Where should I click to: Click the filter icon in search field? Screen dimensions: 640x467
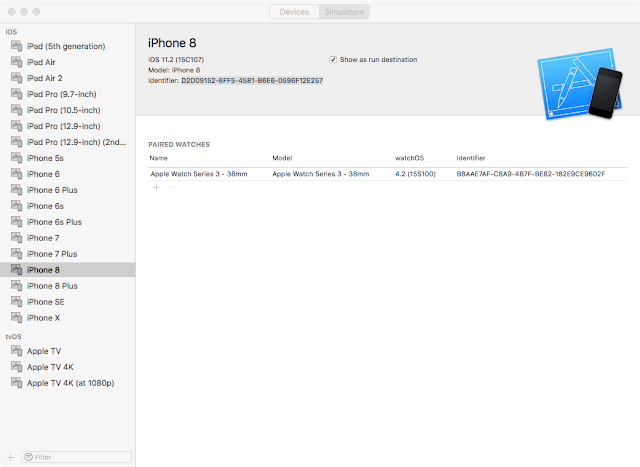[x=29, y=457]
